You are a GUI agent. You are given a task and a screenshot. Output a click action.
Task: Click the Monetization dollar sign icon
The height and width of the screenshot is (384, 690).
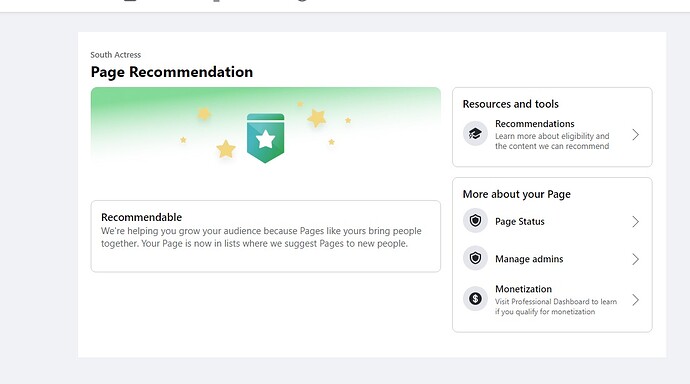point(475,299)
